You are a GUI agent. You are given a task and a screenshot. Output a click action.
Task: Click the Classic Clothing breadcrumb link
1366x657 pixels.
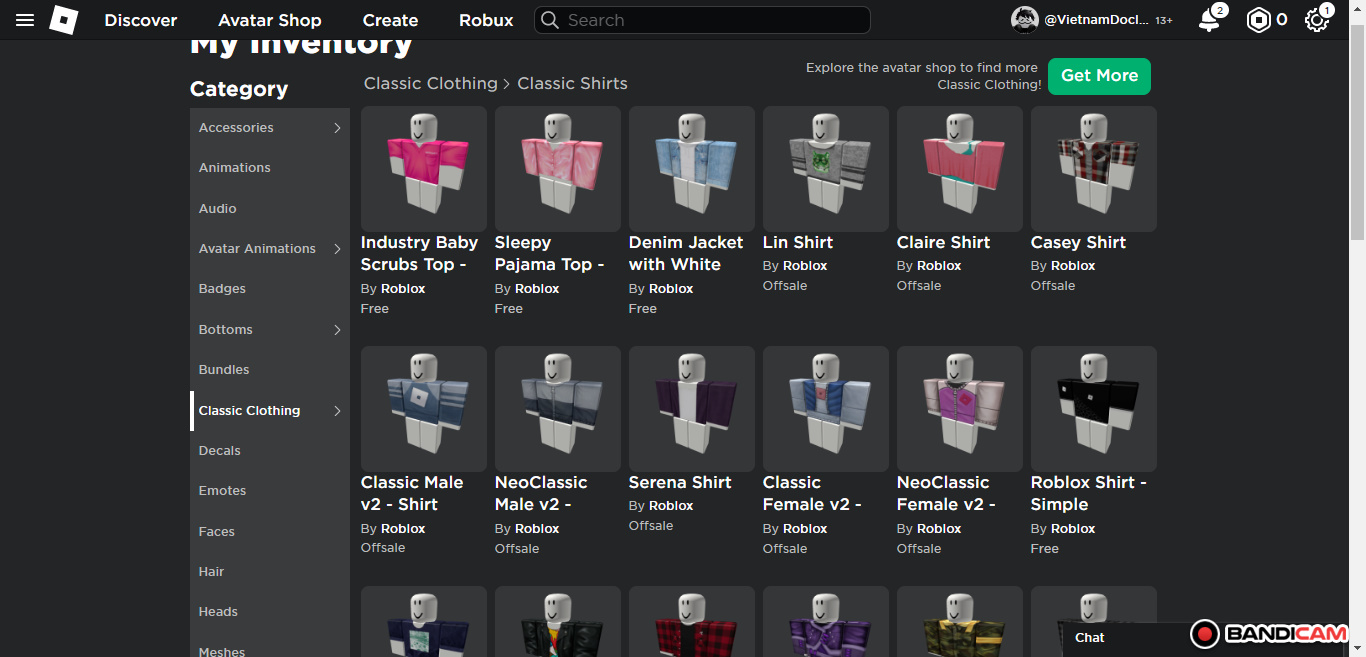click(x=430, y=84)
